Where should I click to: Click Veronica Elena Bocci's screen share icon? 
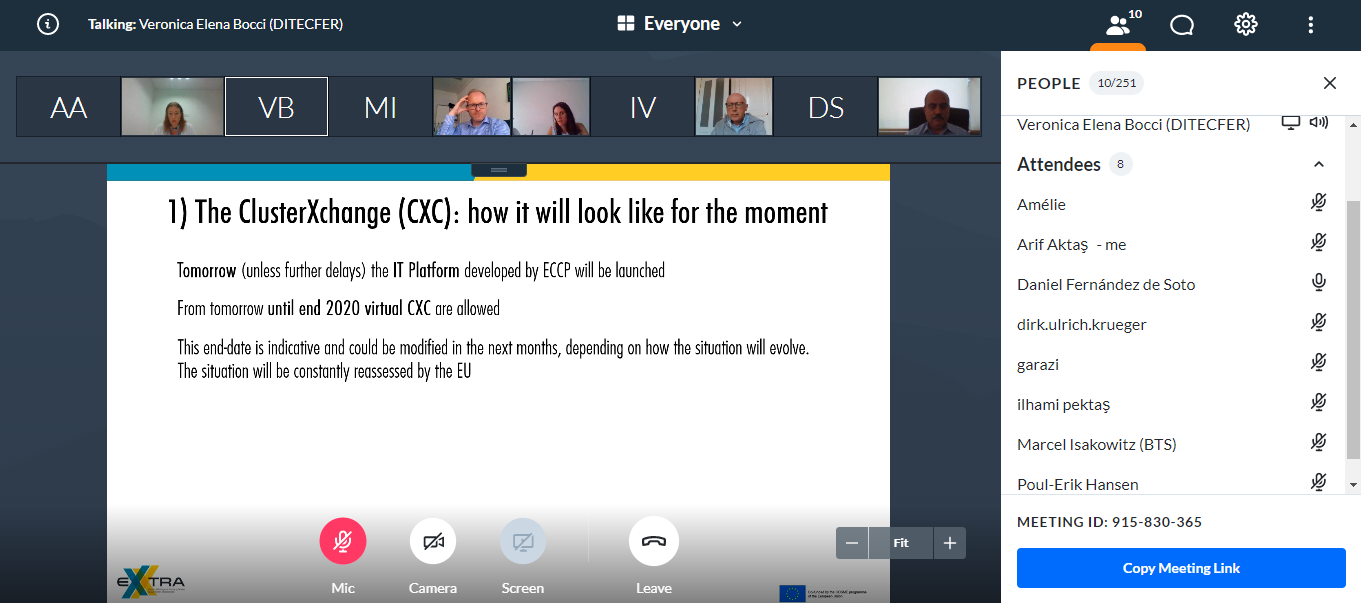click(x=1291, y=123)
